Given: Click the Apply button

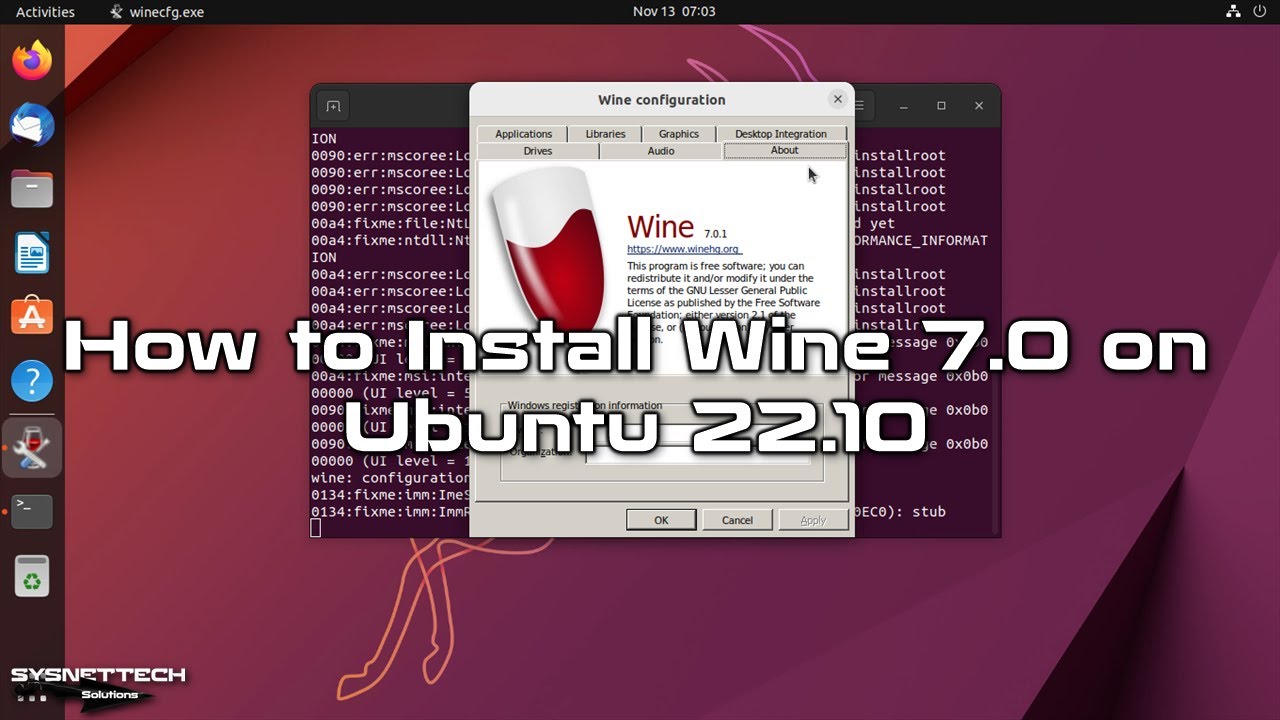Looking at the screenshot, I should pos(813,520).
